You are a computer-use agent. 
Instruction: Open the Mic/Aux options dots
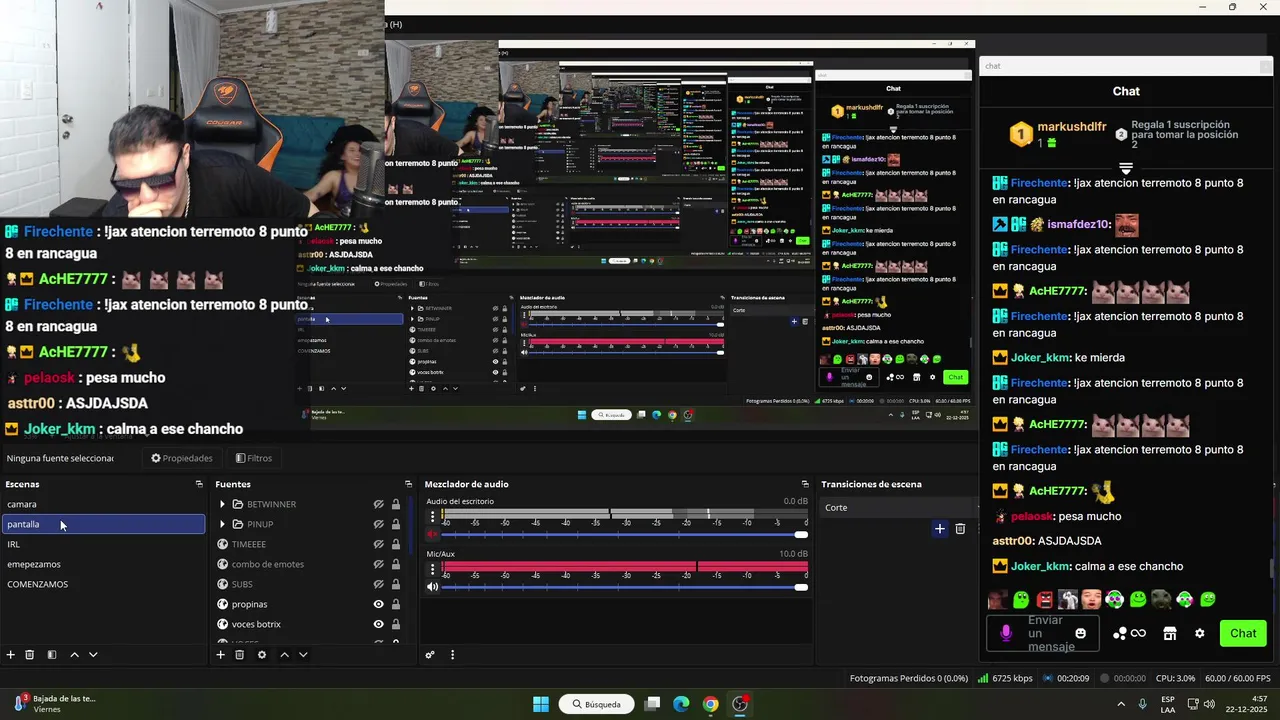click(433, 569)
